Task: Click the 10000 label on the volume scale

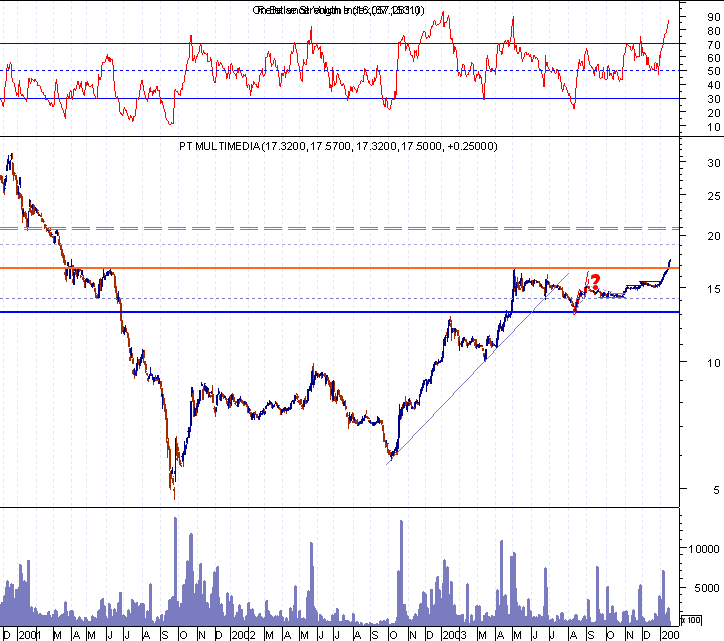Action: [704, 549]
